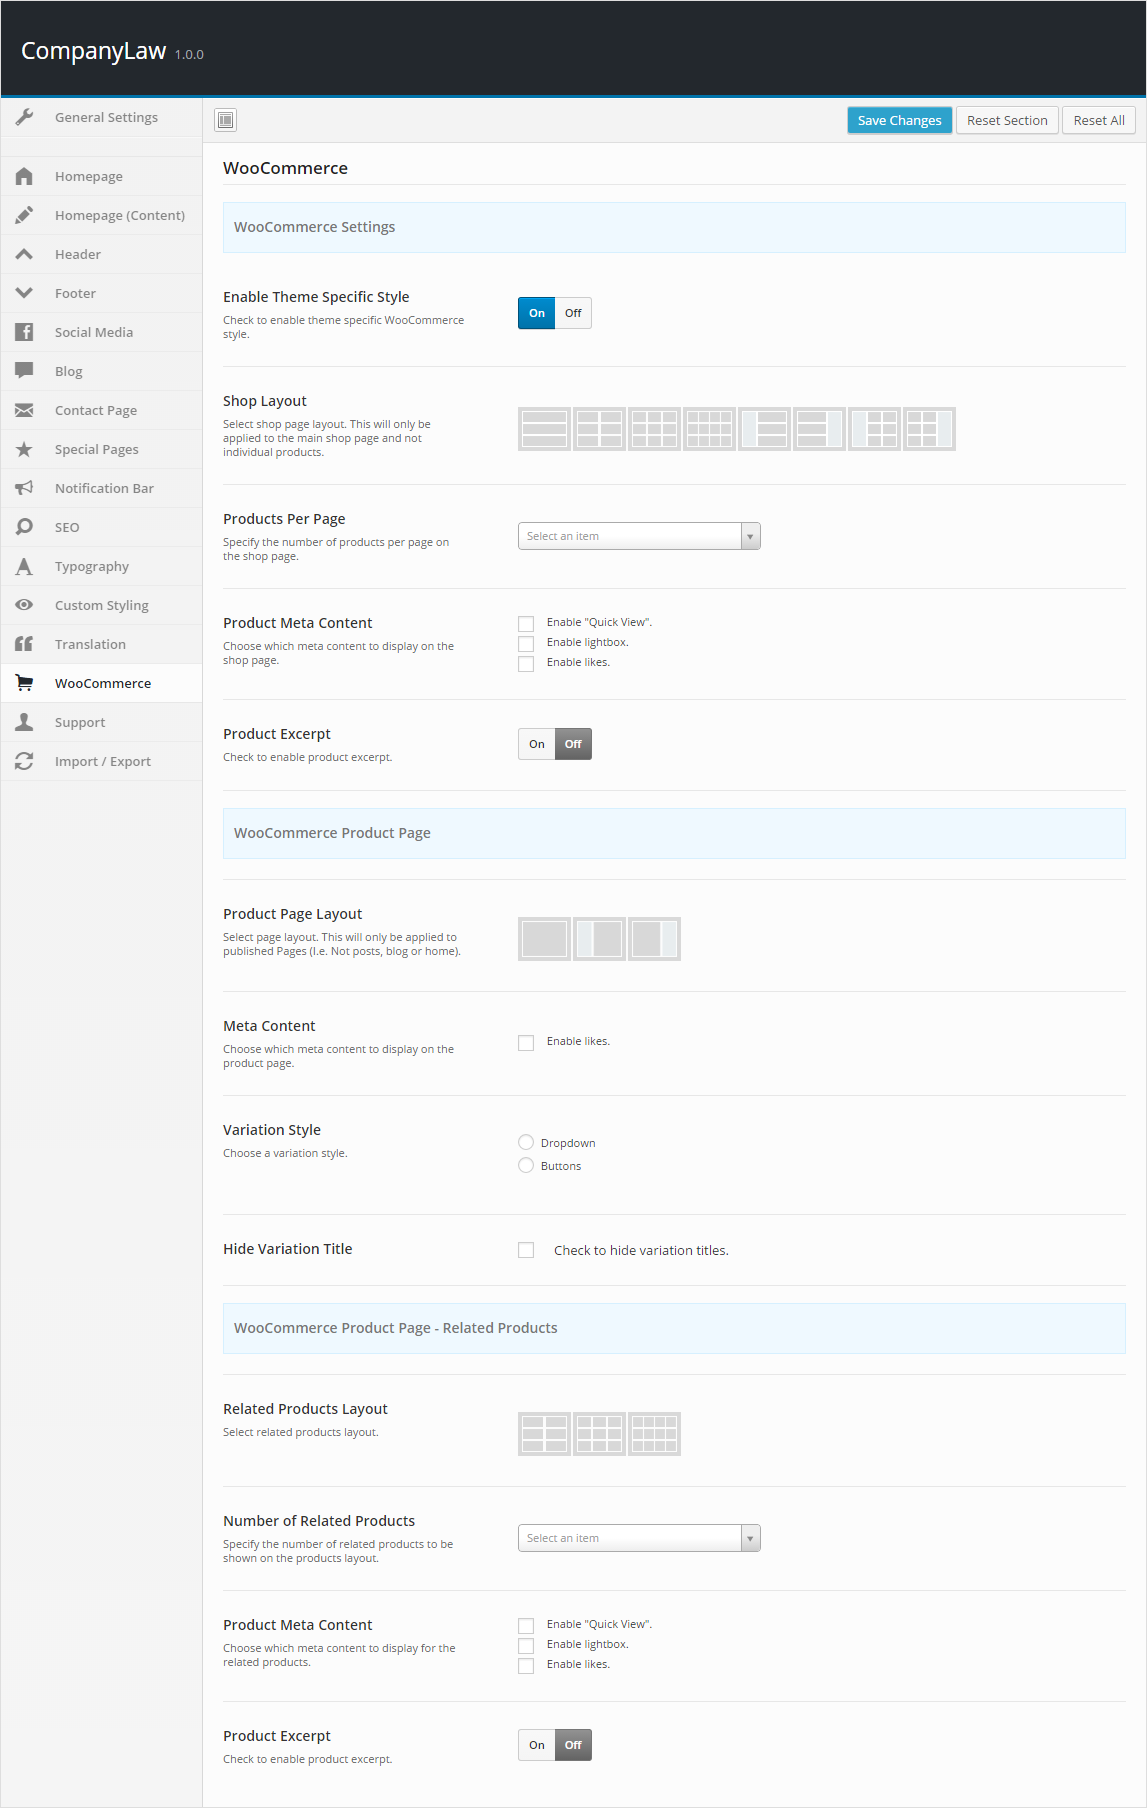Click the eye icon for Custom Styling
1147x1808 pixels.
(25, 605)
